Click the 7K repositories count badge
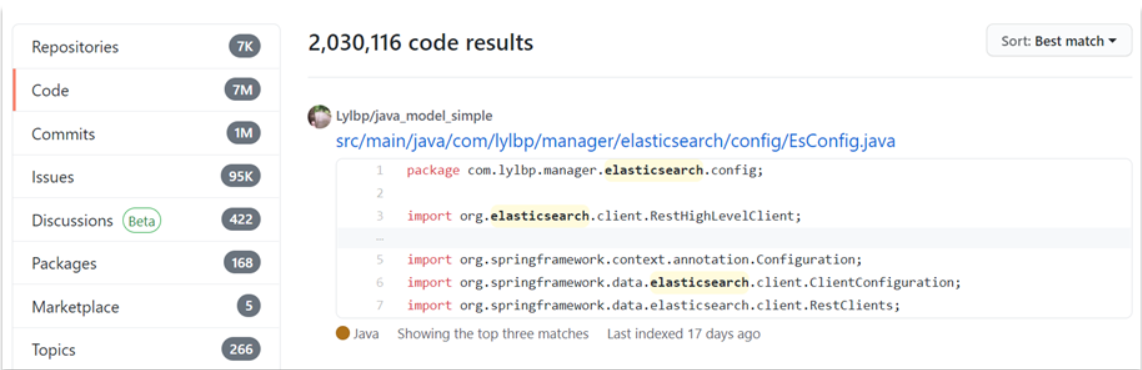The image size is (1142, 370). point(245,47)
